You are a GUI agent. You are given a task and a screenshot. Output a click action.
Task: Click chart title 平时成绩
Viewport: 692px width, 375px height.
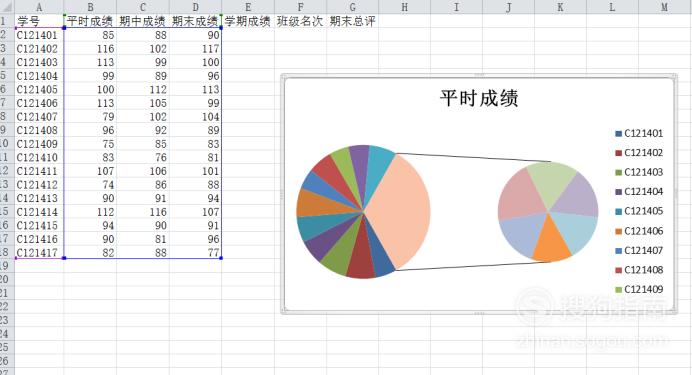[479, 98]
